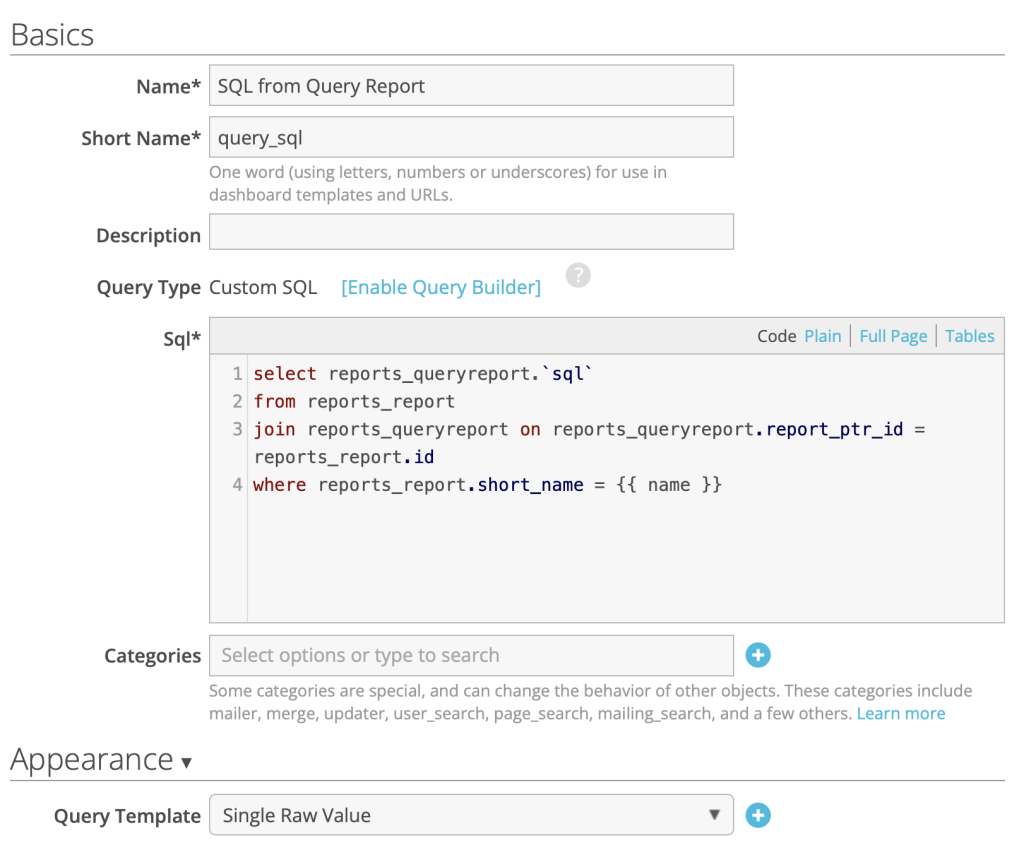Click the join clause on SQL line 3

(589, 430)
